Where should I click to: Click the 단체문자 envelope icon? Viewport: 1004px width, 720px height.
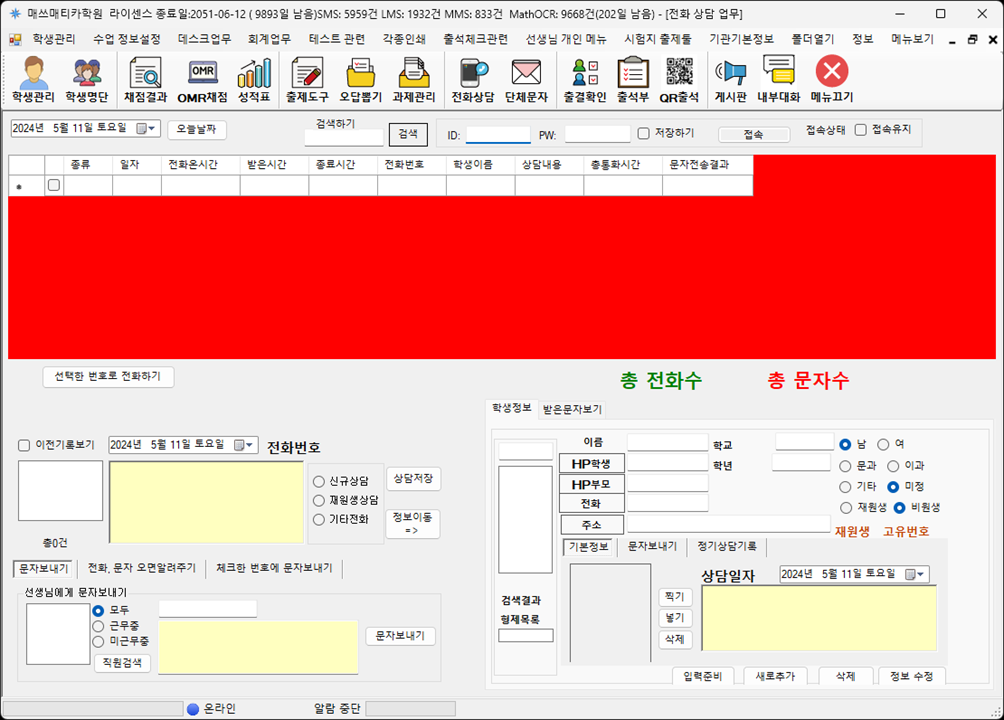coord(526,79)
